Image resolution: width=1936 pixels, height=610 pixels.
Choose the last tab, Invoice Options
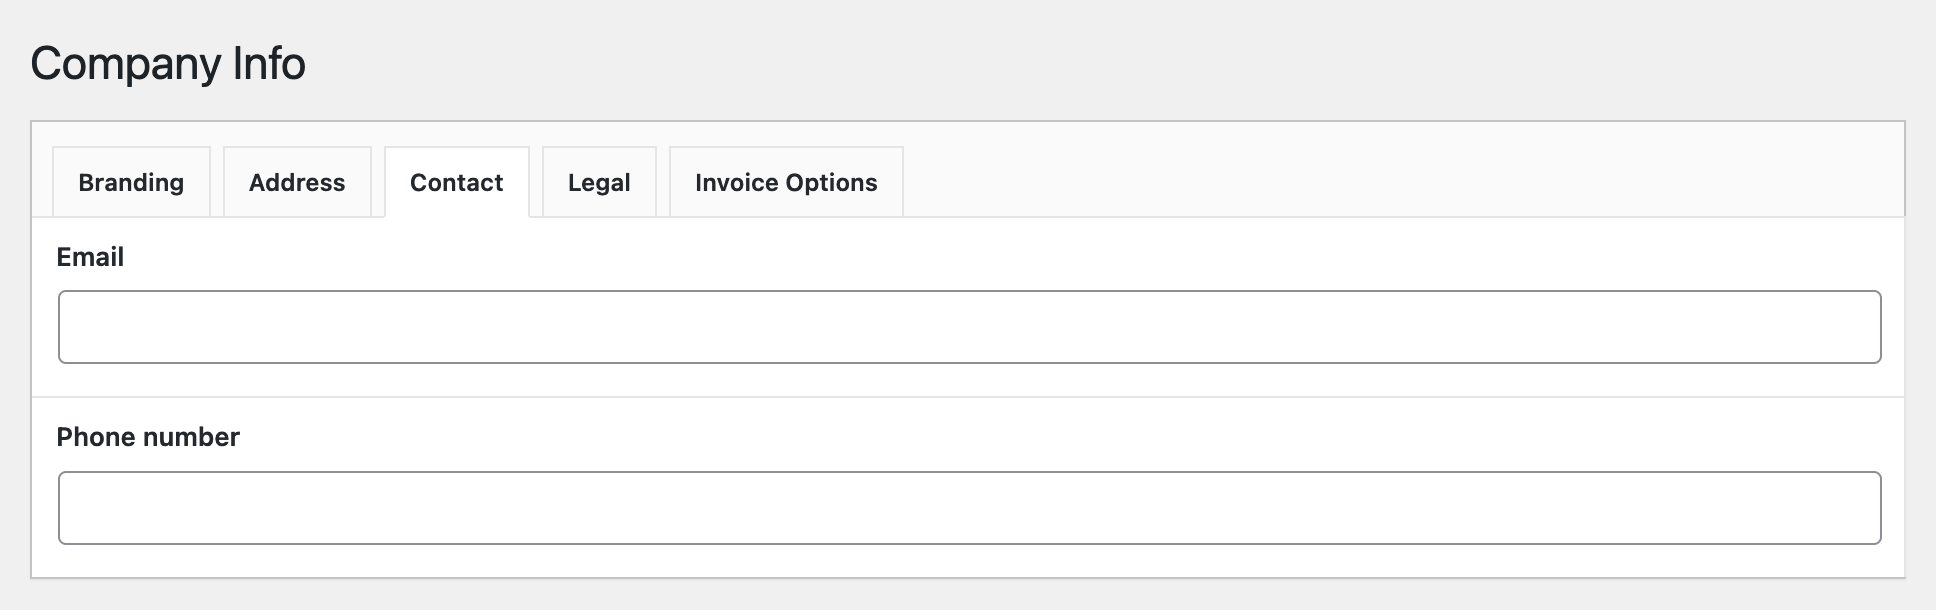coord(786,182)
